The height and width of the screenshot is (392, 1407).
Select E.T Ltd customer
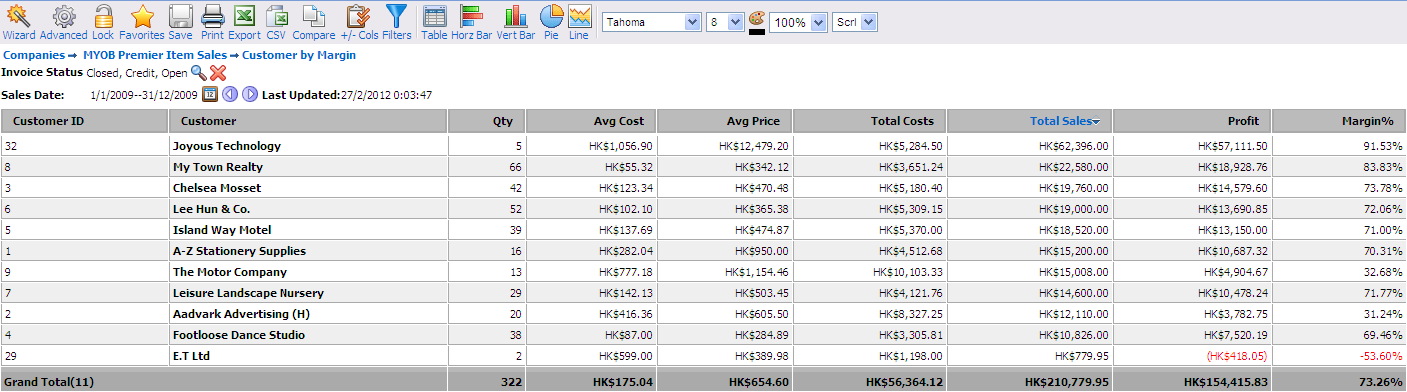191,356
